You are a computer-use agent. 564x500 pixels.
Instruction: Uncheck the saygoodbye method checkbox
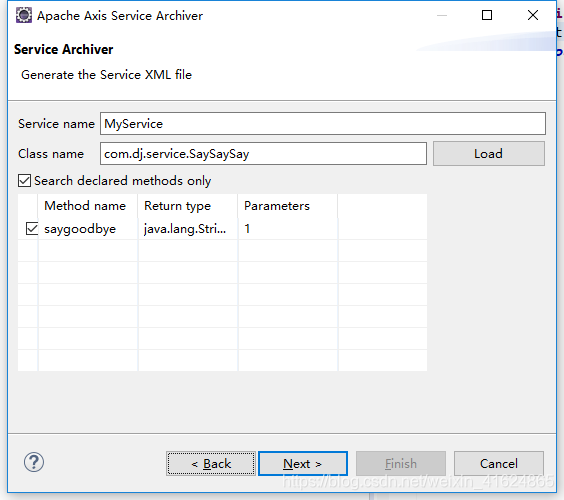click(32, 229)
